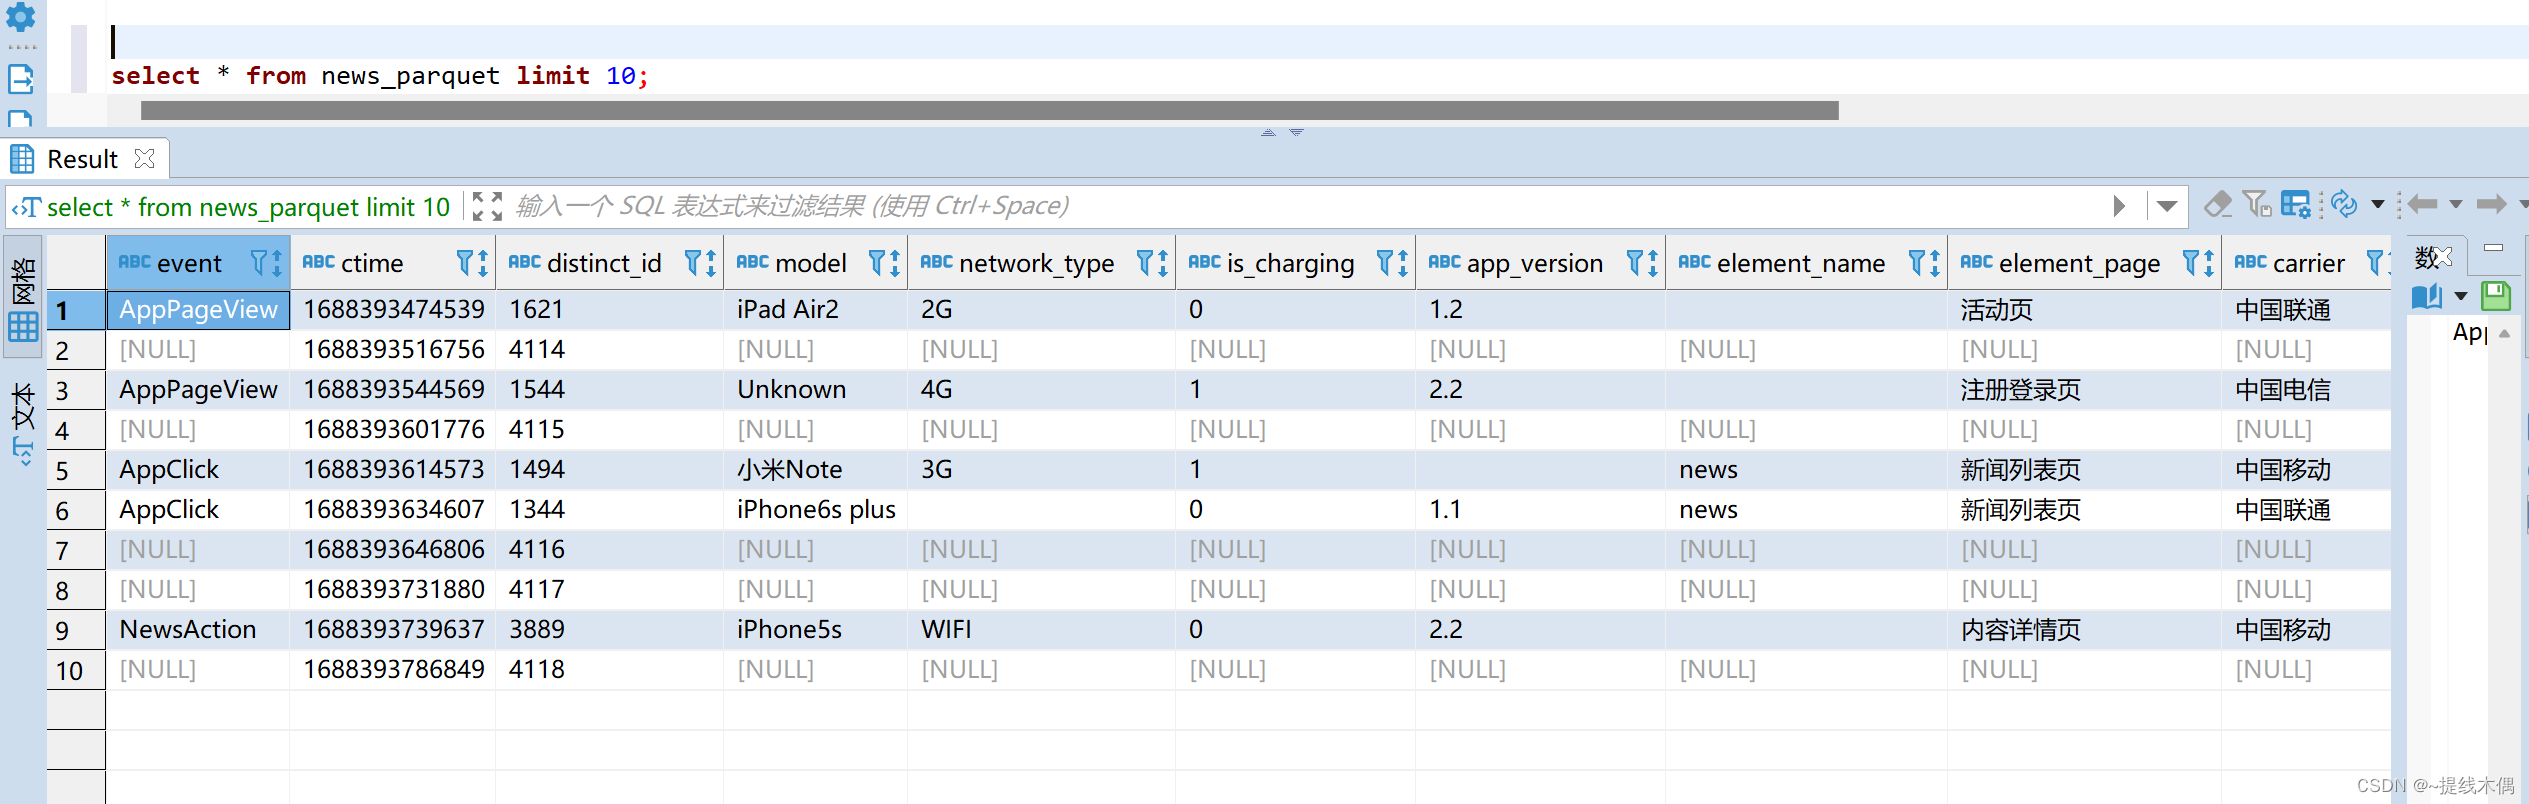Apply filter with the play arrow button

point(2119,206)
